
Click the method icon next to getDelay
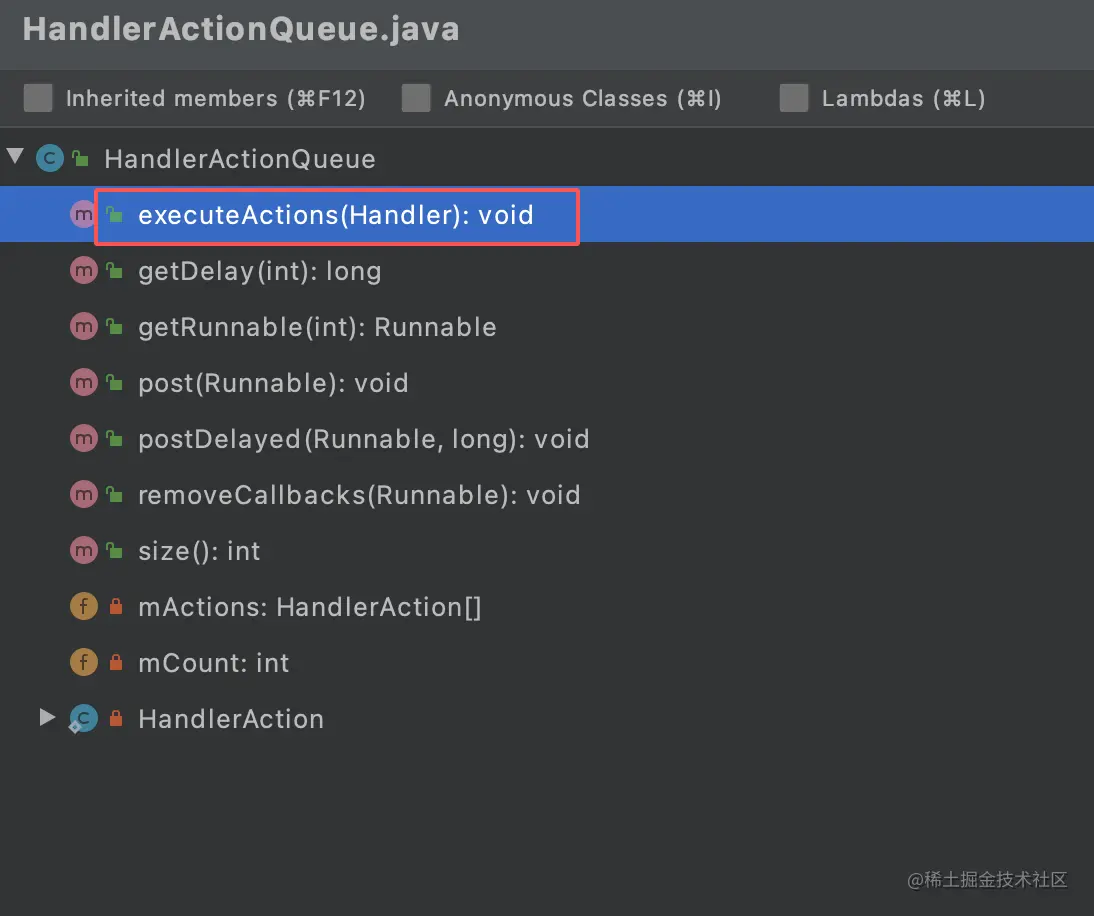tap(83, 270)
